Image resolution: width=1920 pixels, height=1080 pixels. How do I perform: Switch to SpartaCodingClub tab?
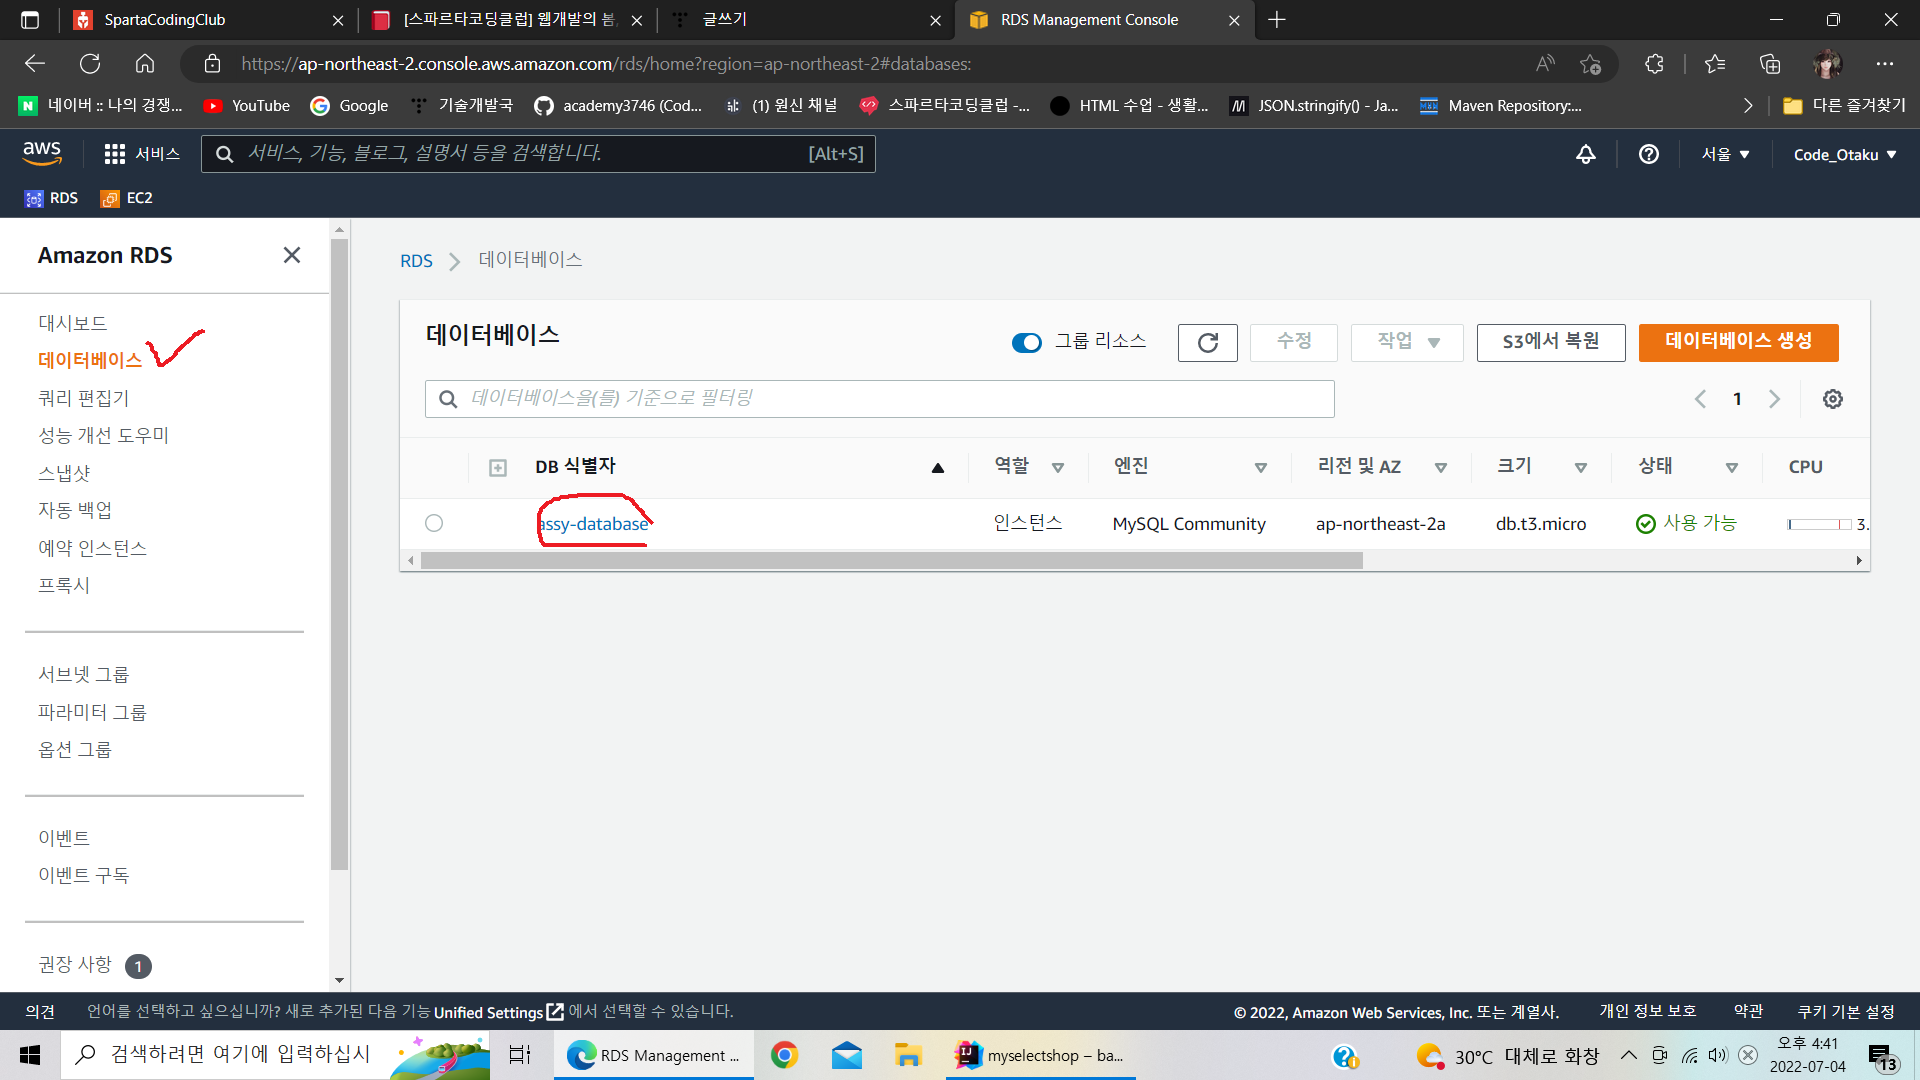pos(207,20)
